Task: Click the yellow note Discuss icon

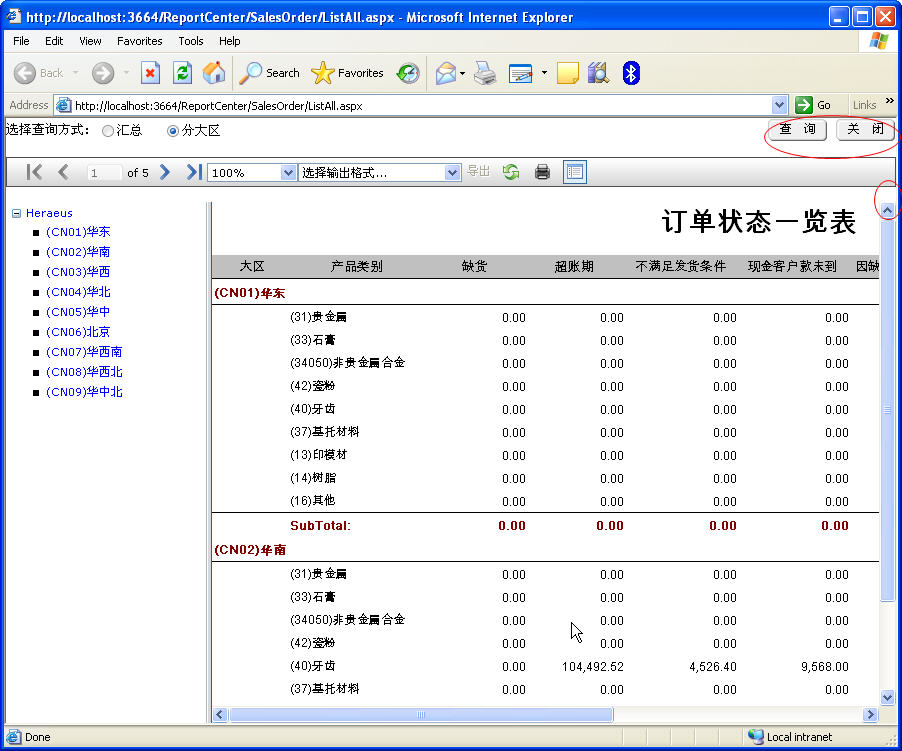Action: click(x=568, y=74)
